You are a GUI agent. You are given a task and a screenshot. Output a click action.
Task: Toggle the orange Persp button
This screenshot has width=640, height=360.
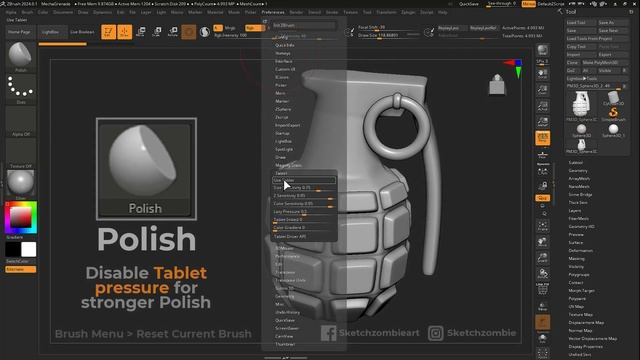tap(542, 138)
